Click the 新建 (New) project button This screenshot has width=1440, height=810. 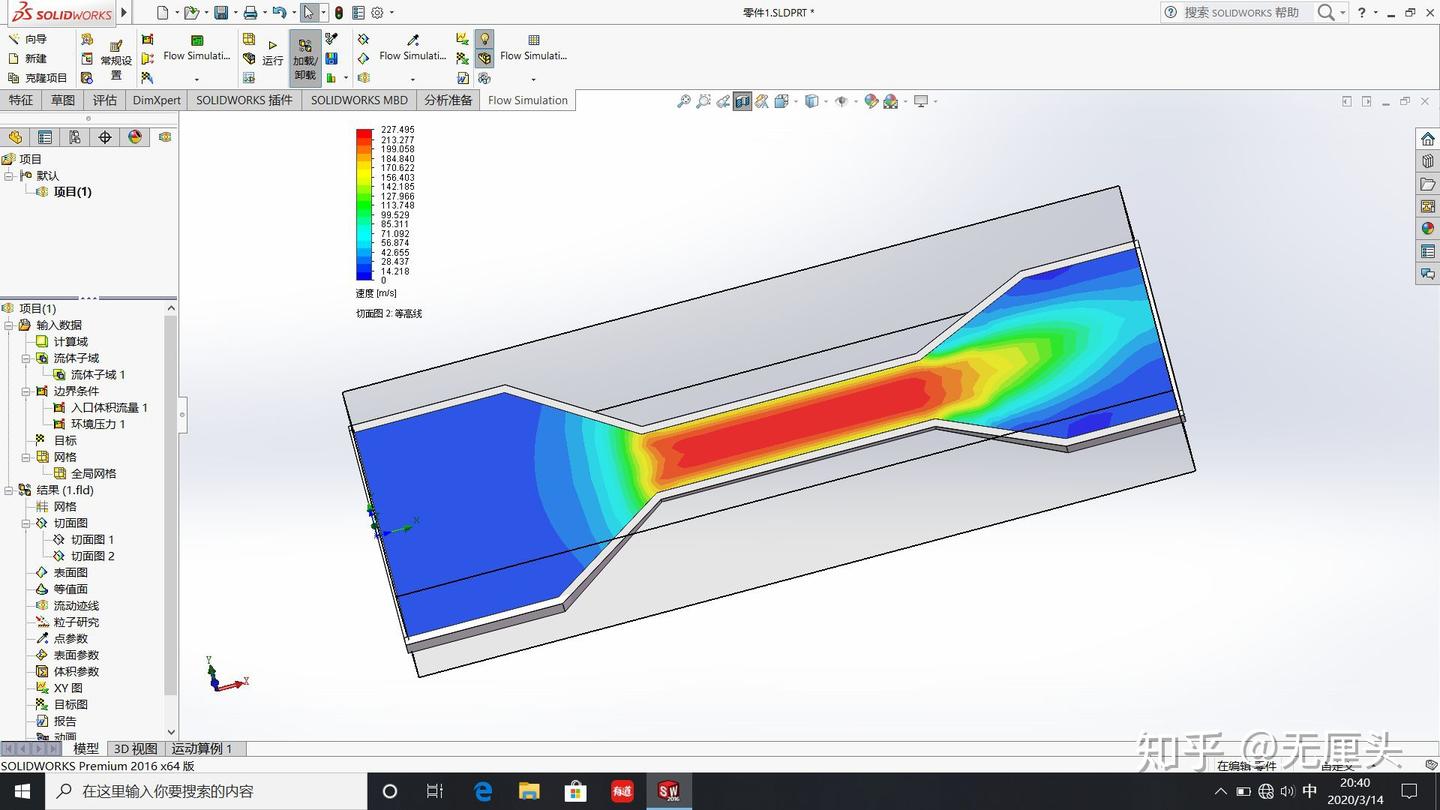point(27,58)
